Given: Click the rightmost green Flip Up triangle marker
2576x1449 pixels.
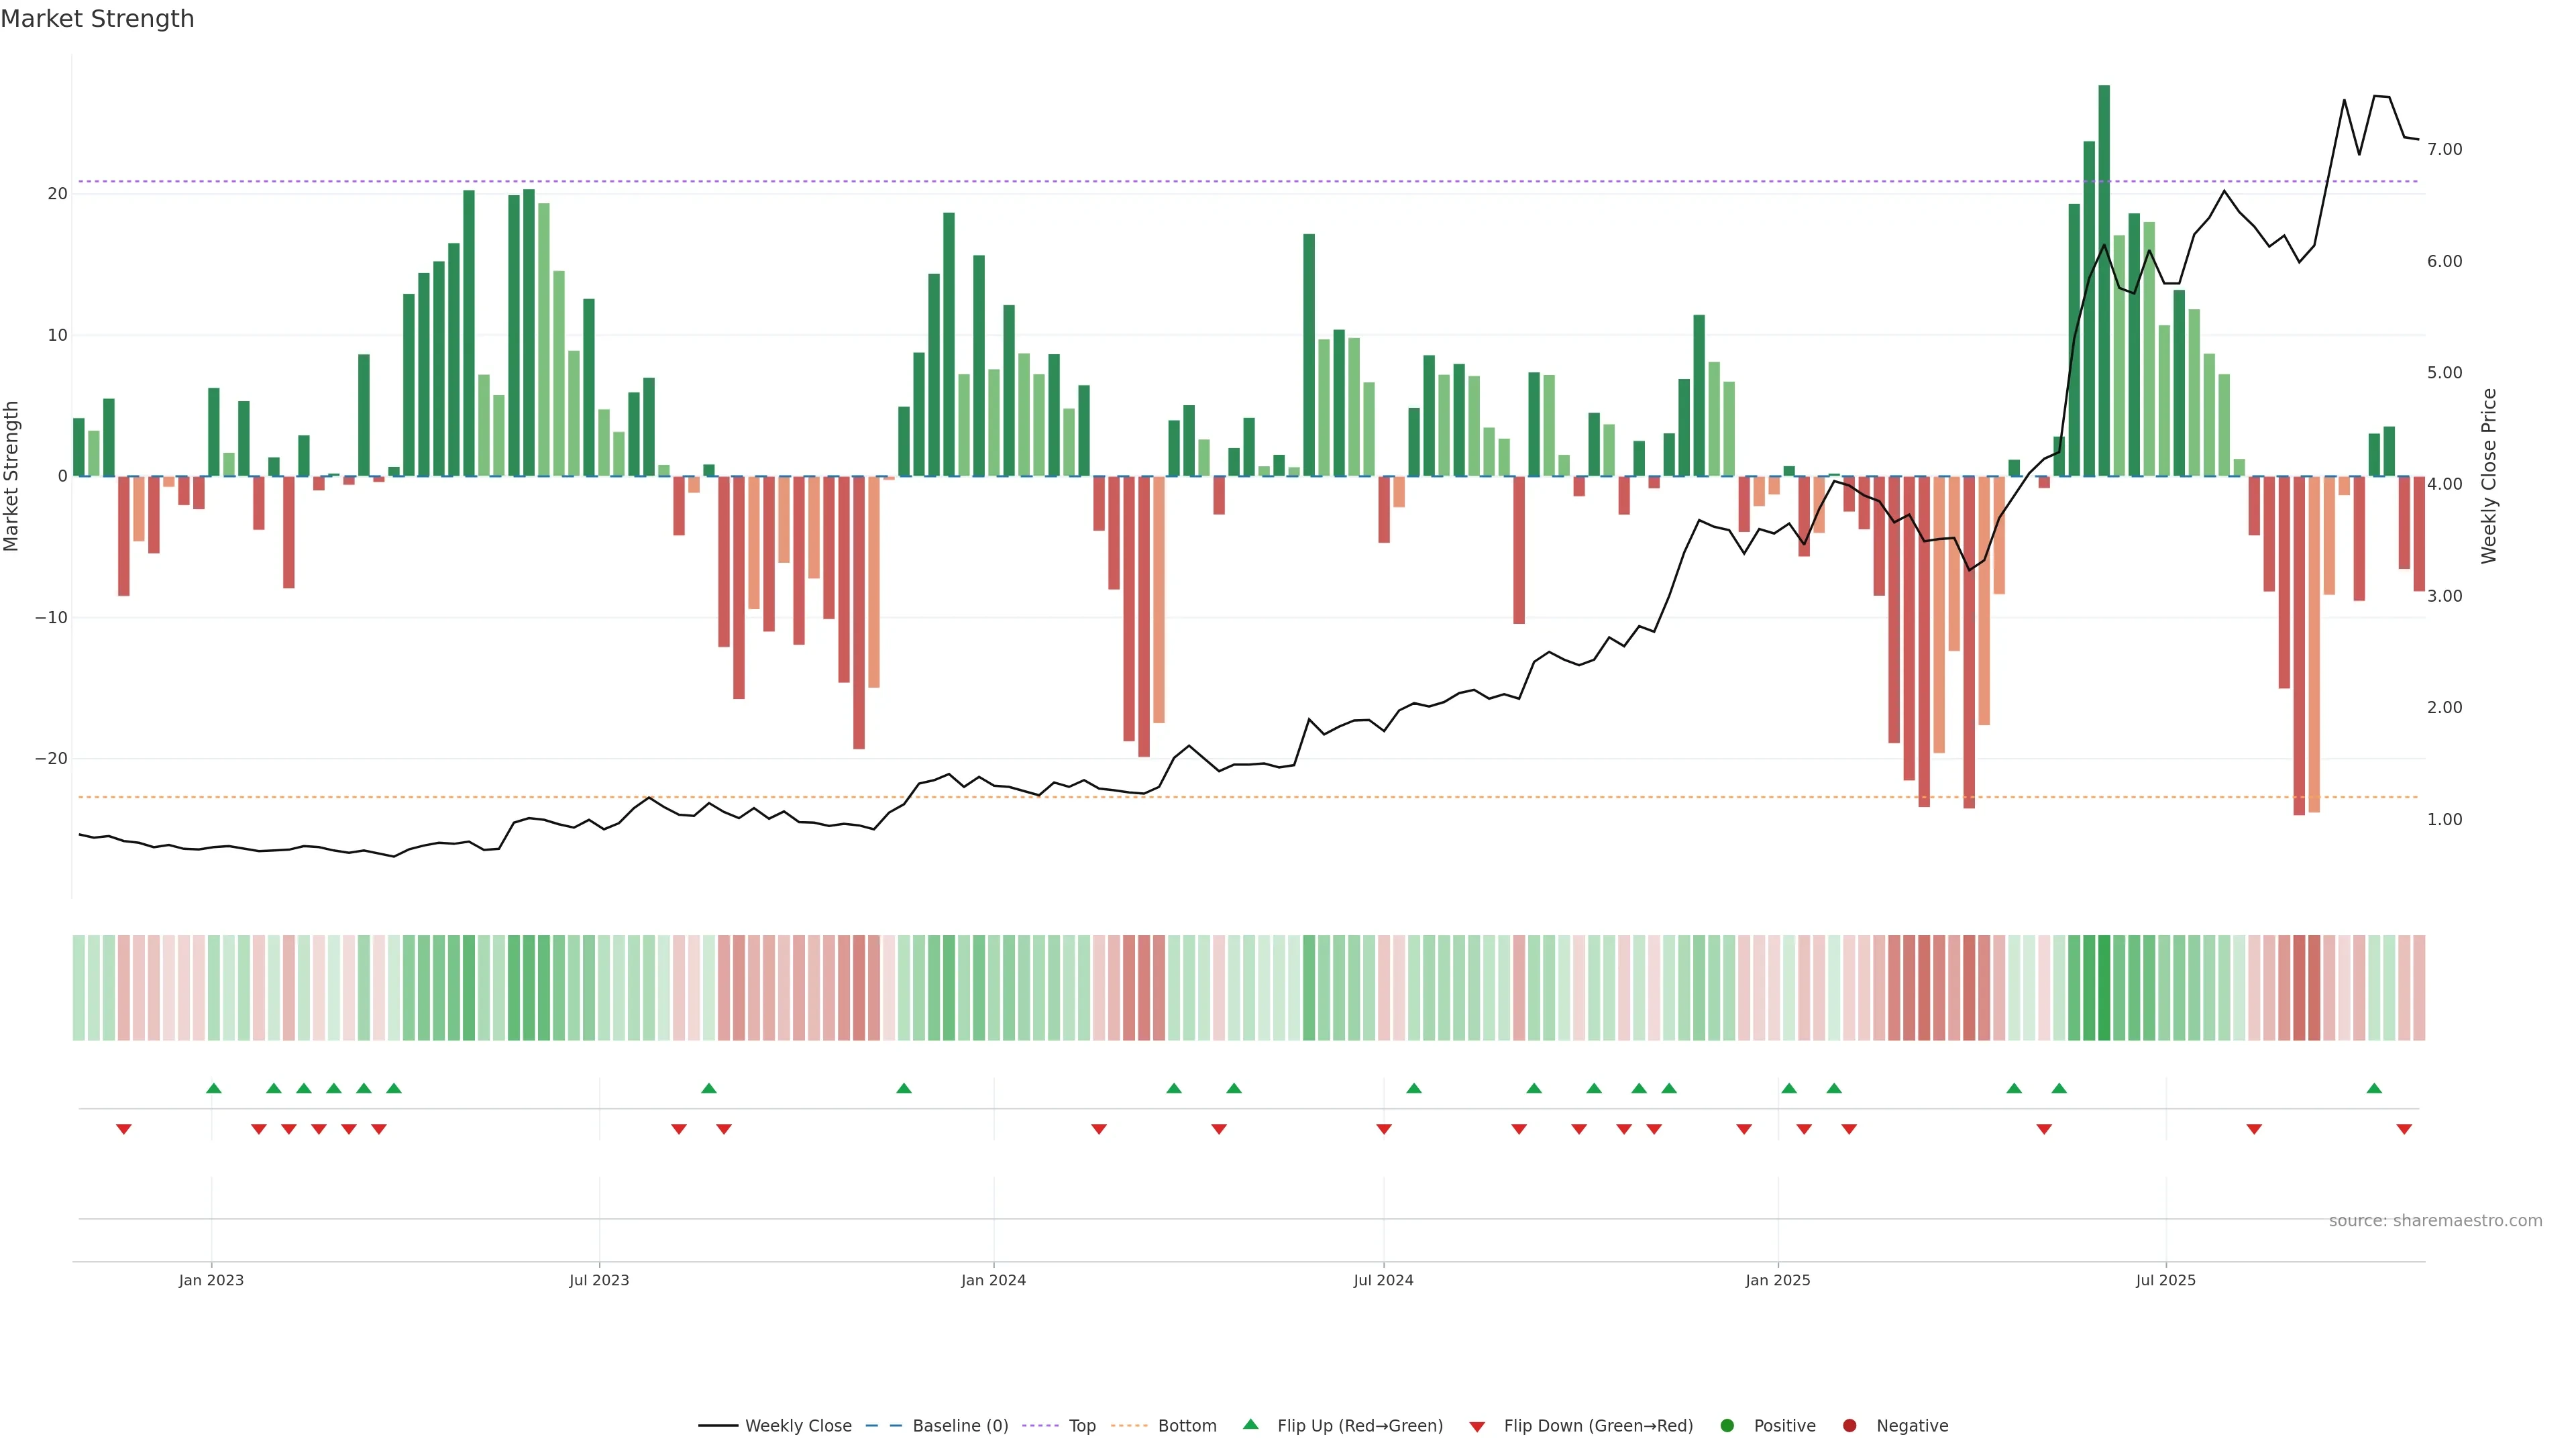Looking at the screenshot, I should click(x=2374, y=1088).
